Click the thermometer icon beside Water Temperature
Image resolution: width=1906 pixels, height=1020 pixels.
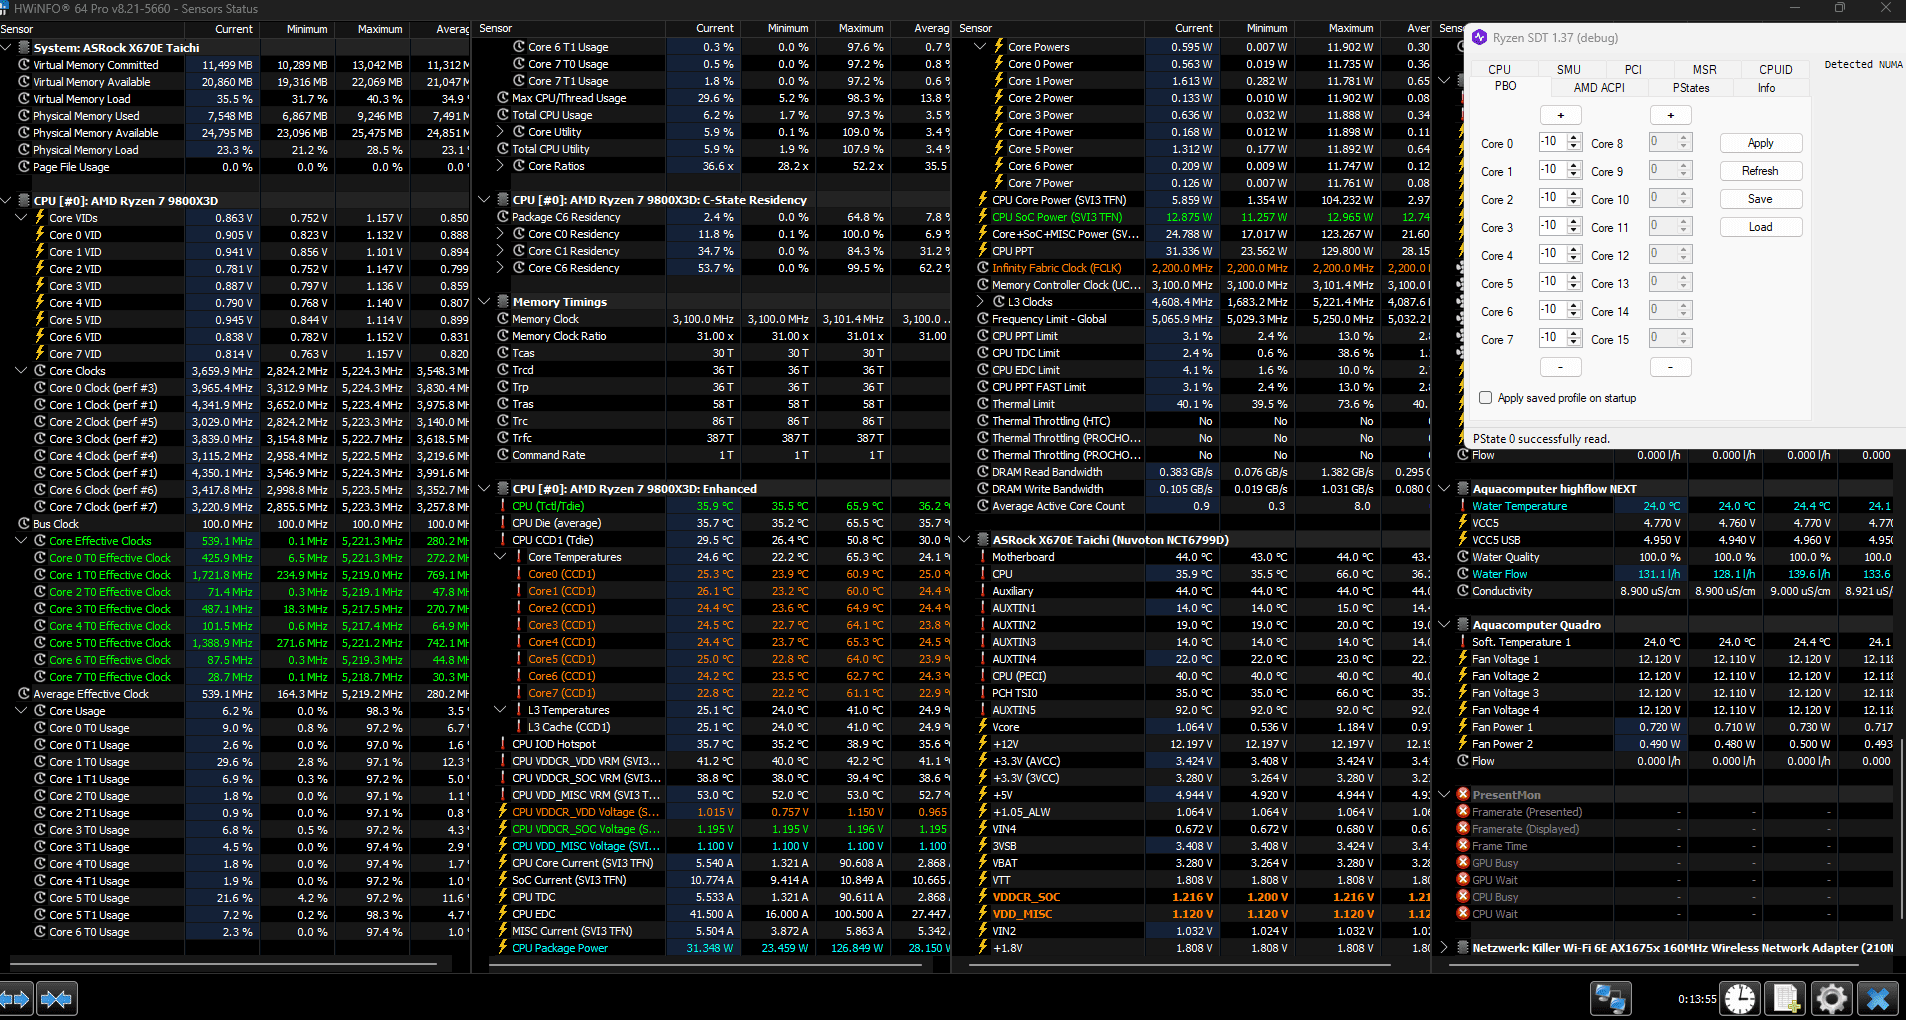[x=1463, y=506]
